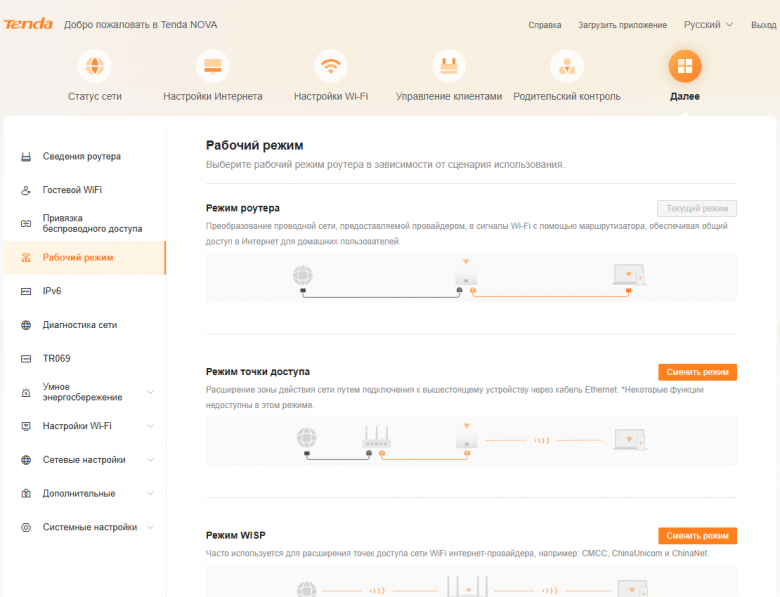Open the Настройки Wi-Fi top icon
The width and height of the screenshot is (780, 597).
coord(331,66)
